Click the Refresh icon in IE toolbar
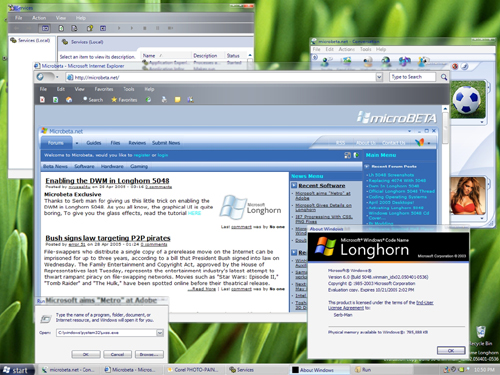 tap(55, 99)
